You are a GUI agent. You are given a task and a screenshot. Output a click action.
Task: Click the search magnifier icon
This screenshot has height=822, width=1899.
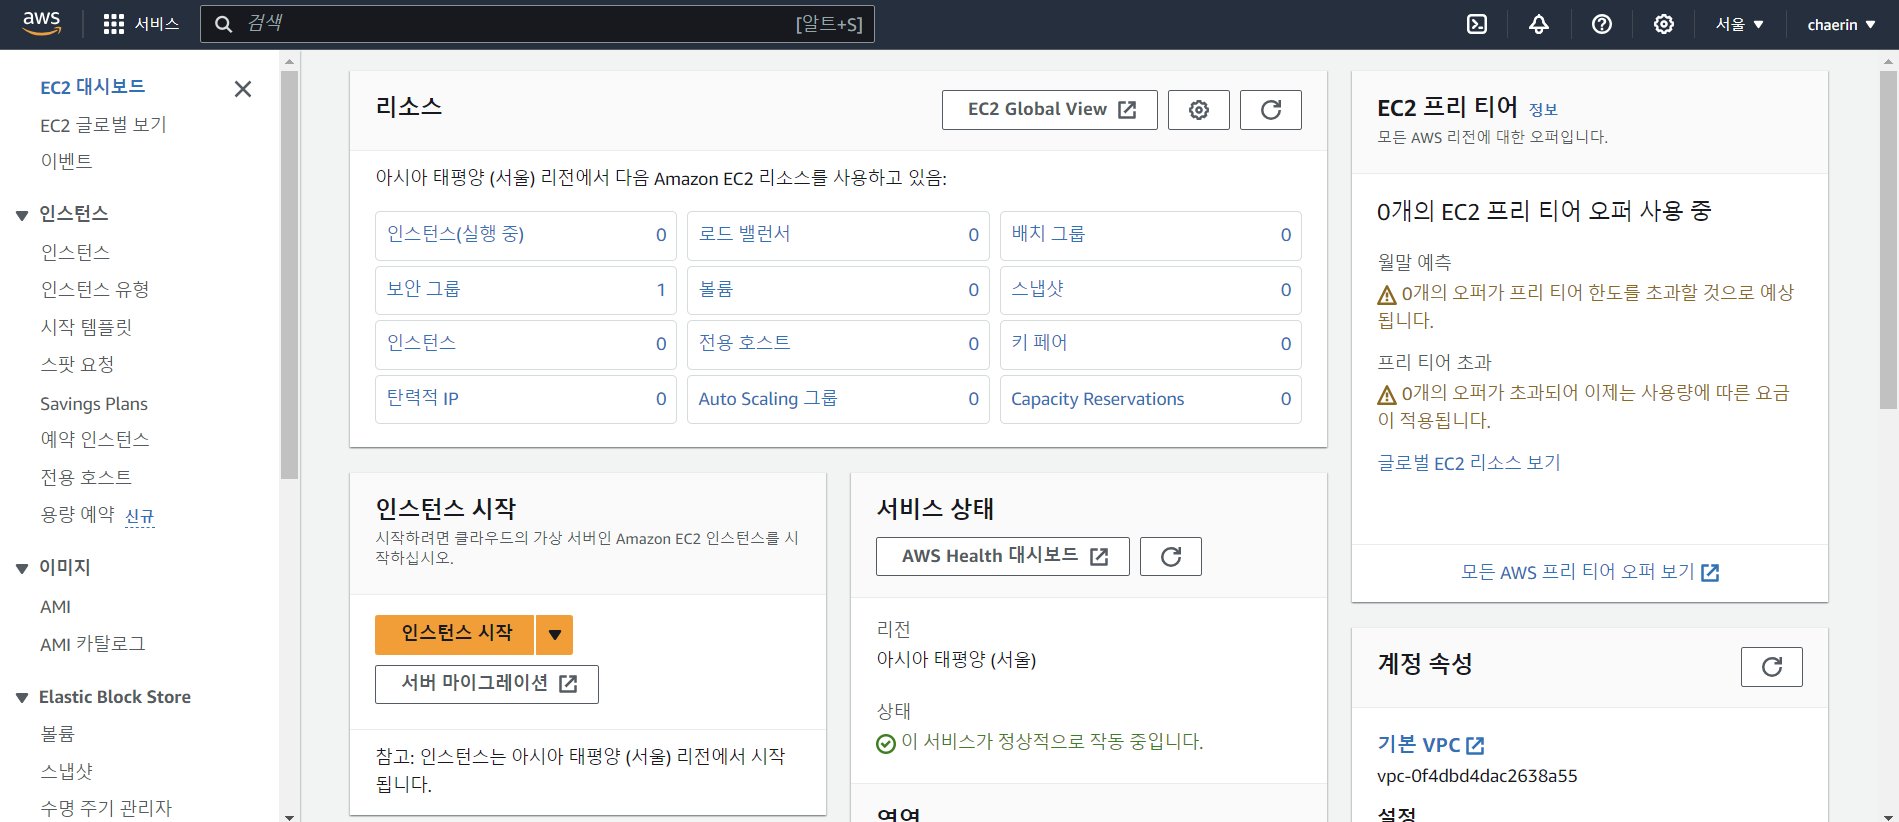pyautogui.click(x=224, y=24)
